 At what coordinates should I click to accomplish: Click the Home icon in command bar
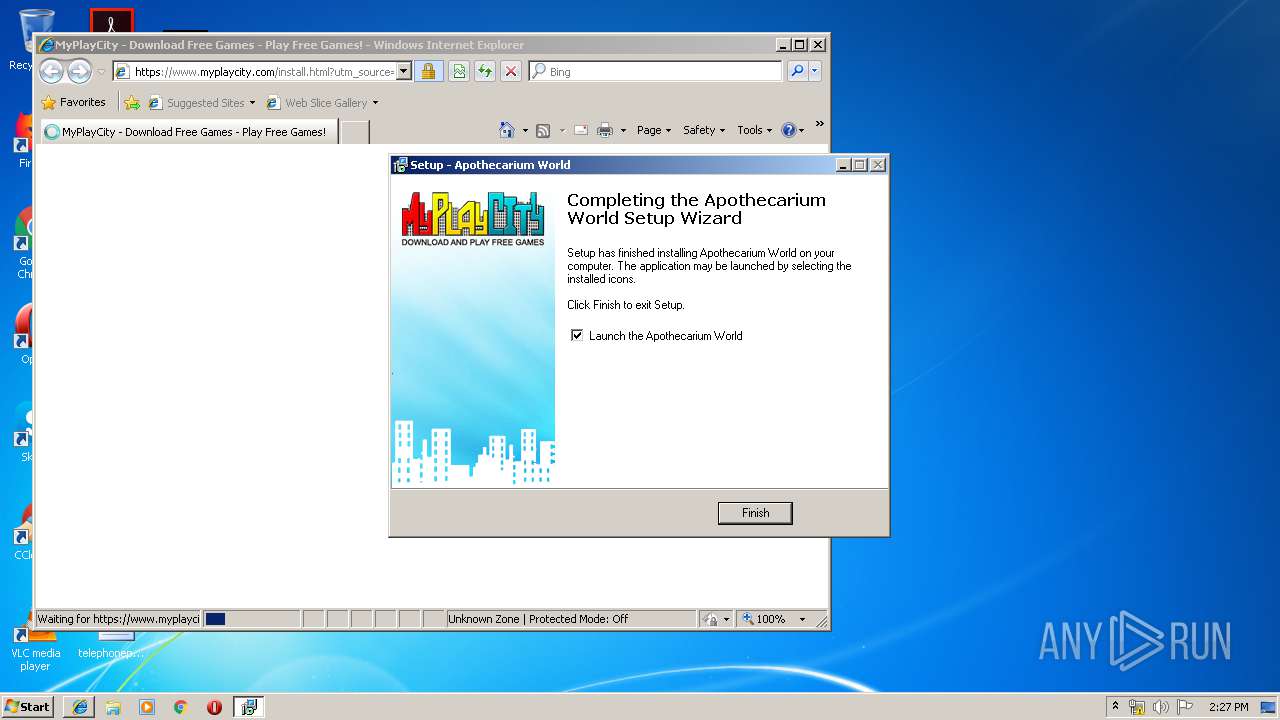point(507,130)
